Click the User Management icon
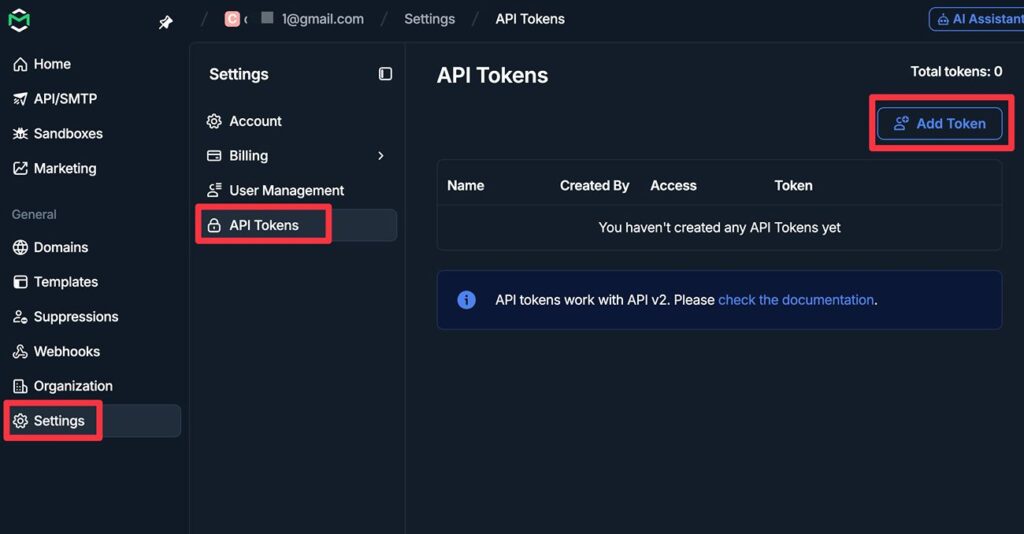This screenshot has width=1024, height=534. tap(214, 190)
